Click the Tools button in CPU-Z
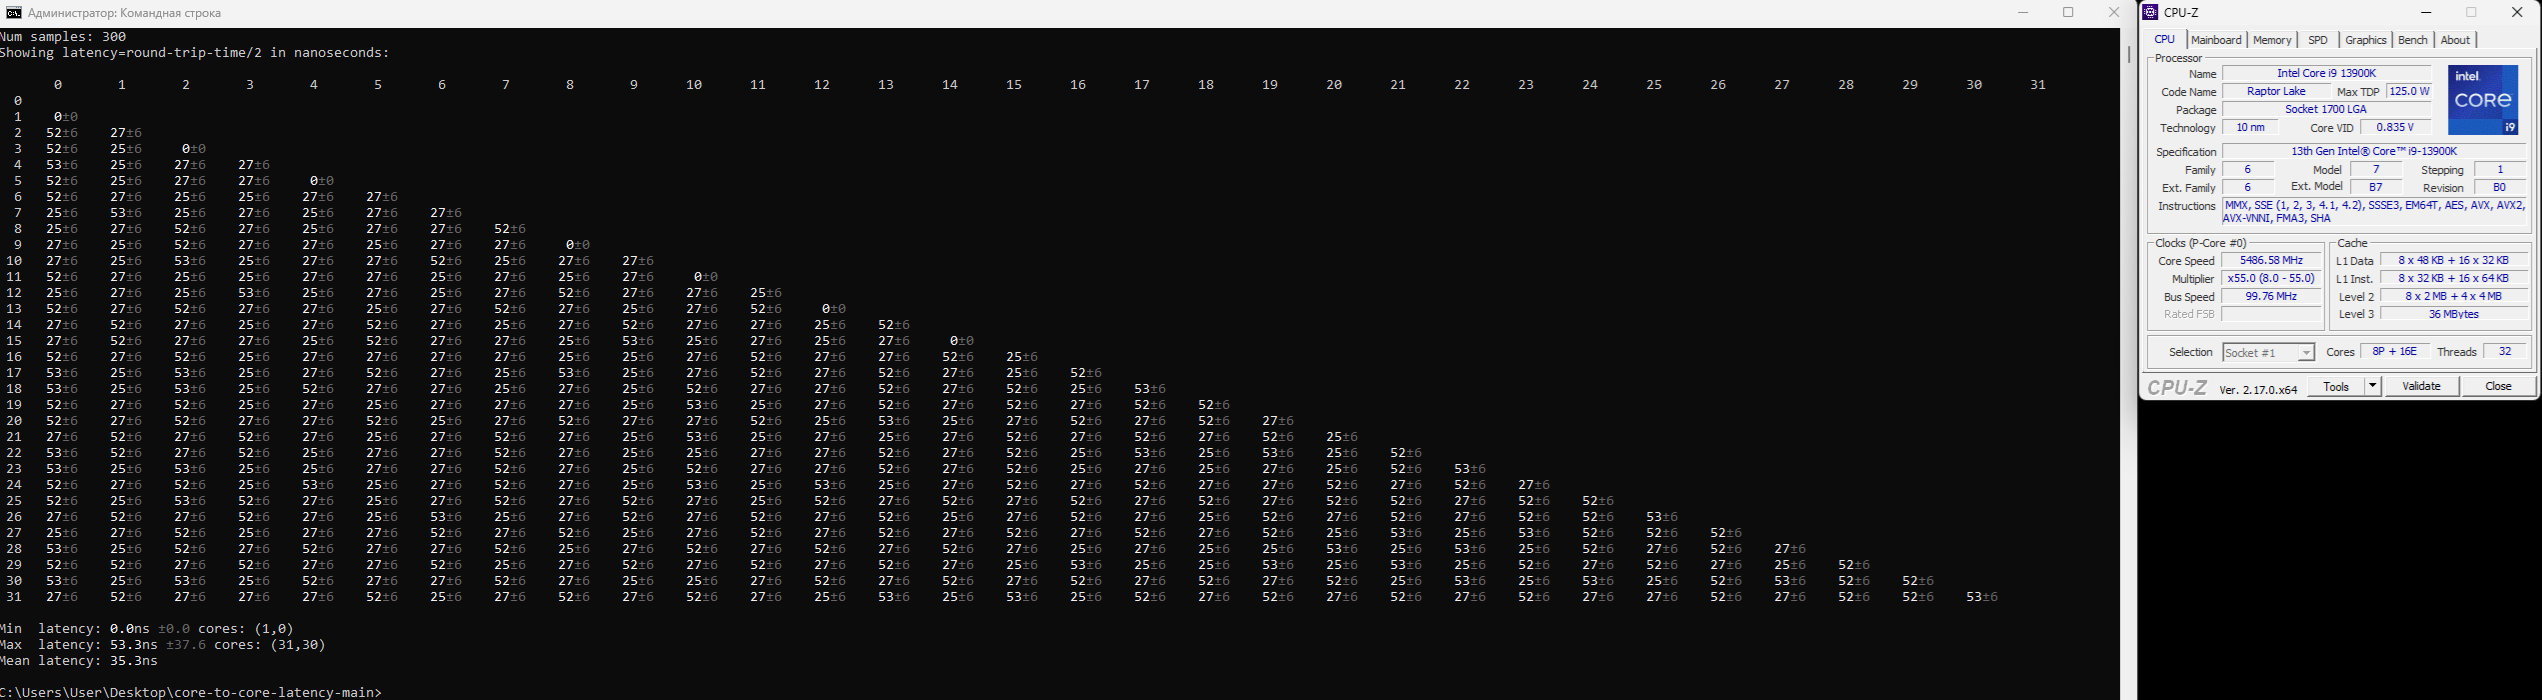 pos(2337,386)
